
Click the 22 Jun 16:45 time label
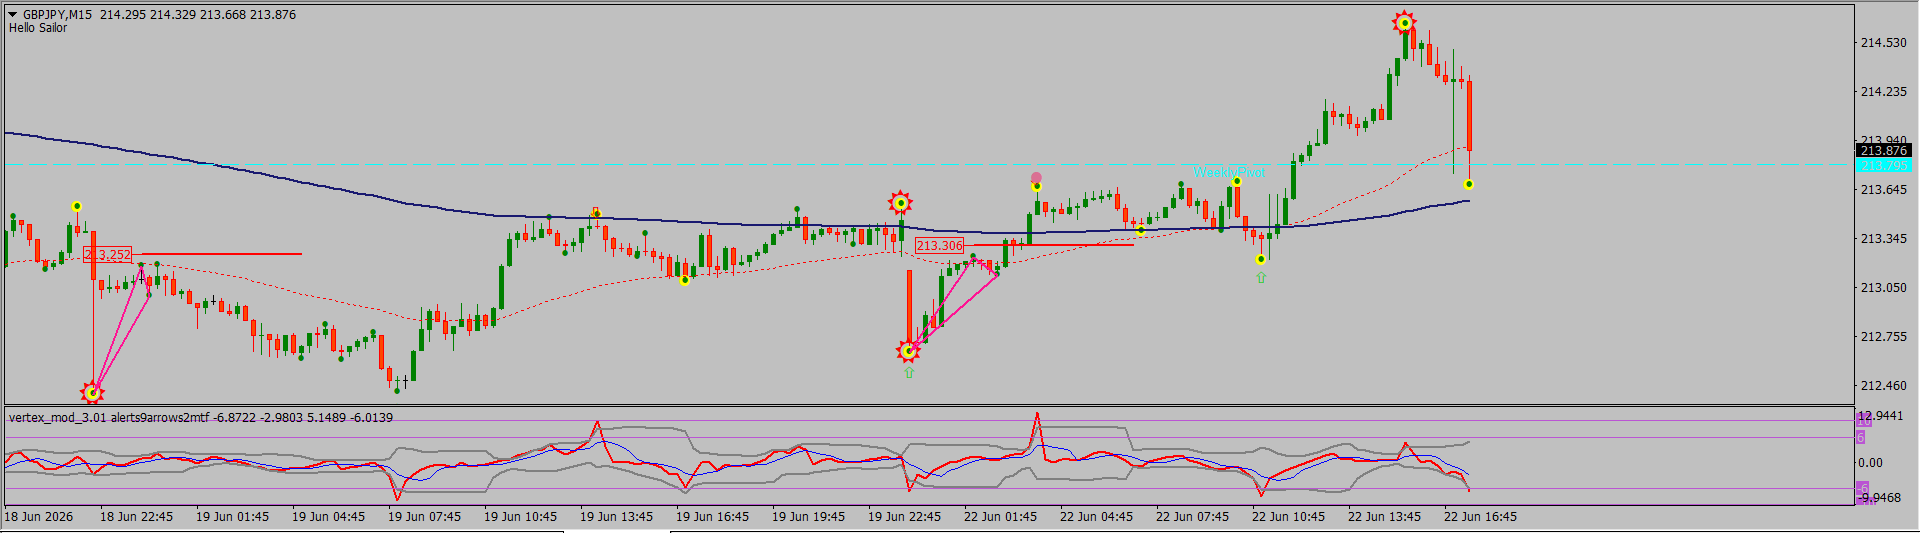(x=1480, y=517)
